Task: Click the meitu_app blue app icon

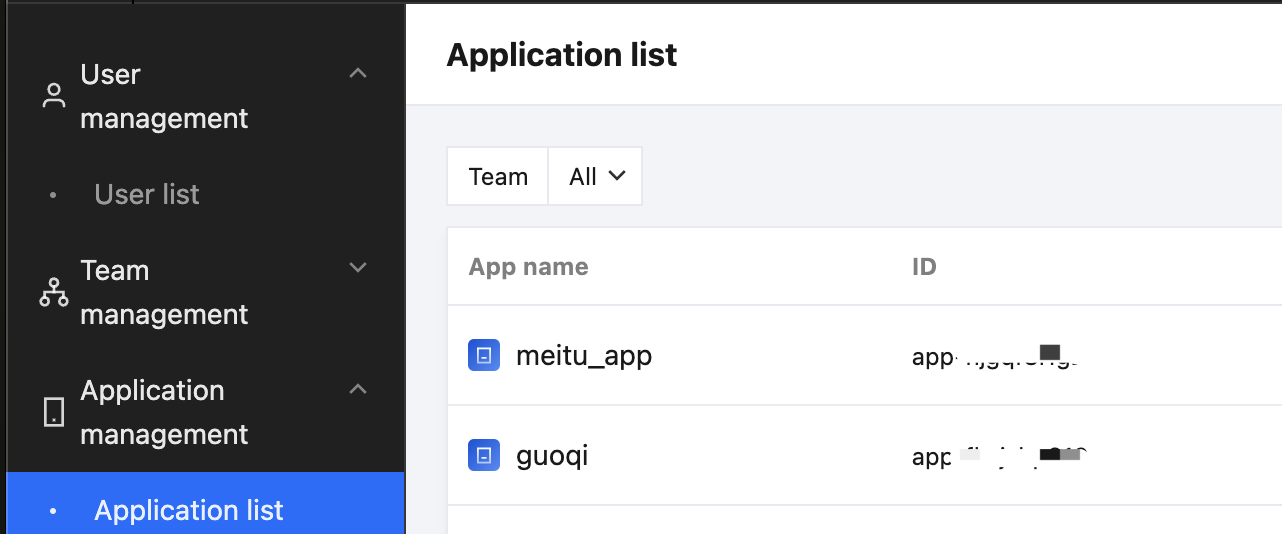Action: (x=484, y=355)
